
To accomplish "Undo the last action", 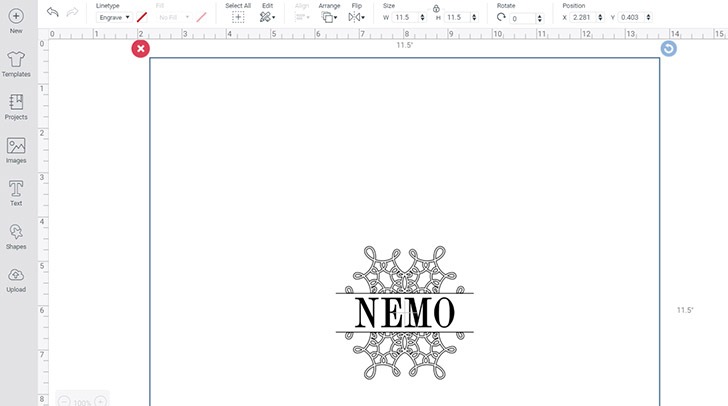I will pos(52,12).
